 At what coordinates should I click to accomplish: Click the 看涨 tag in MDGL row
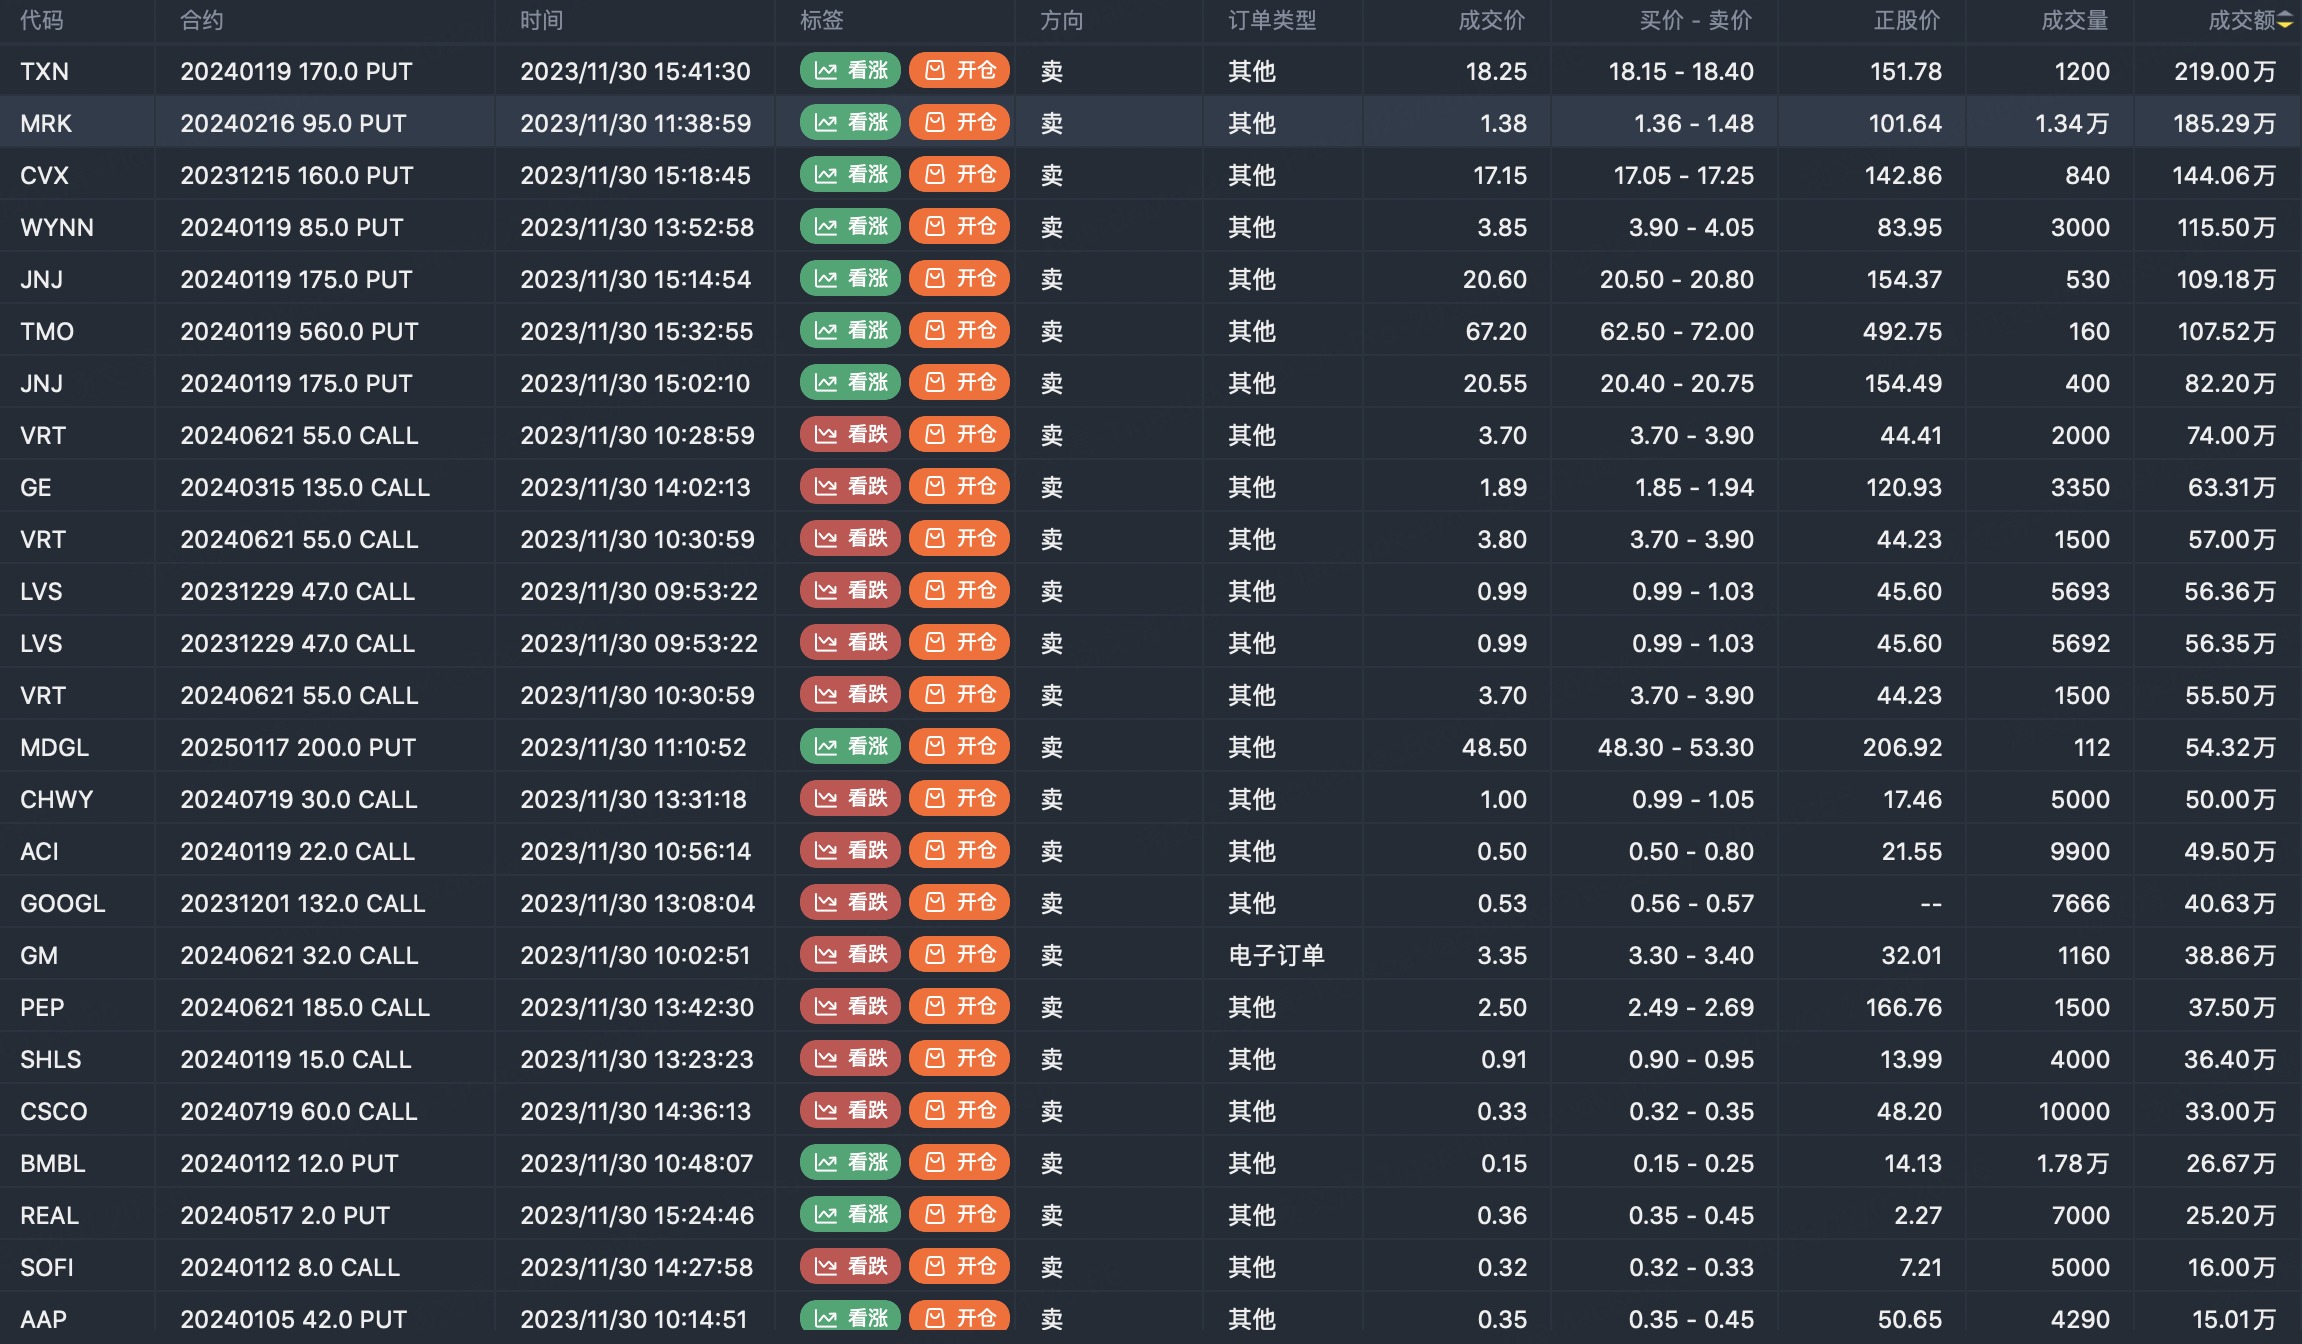click(x=850, y=747)
